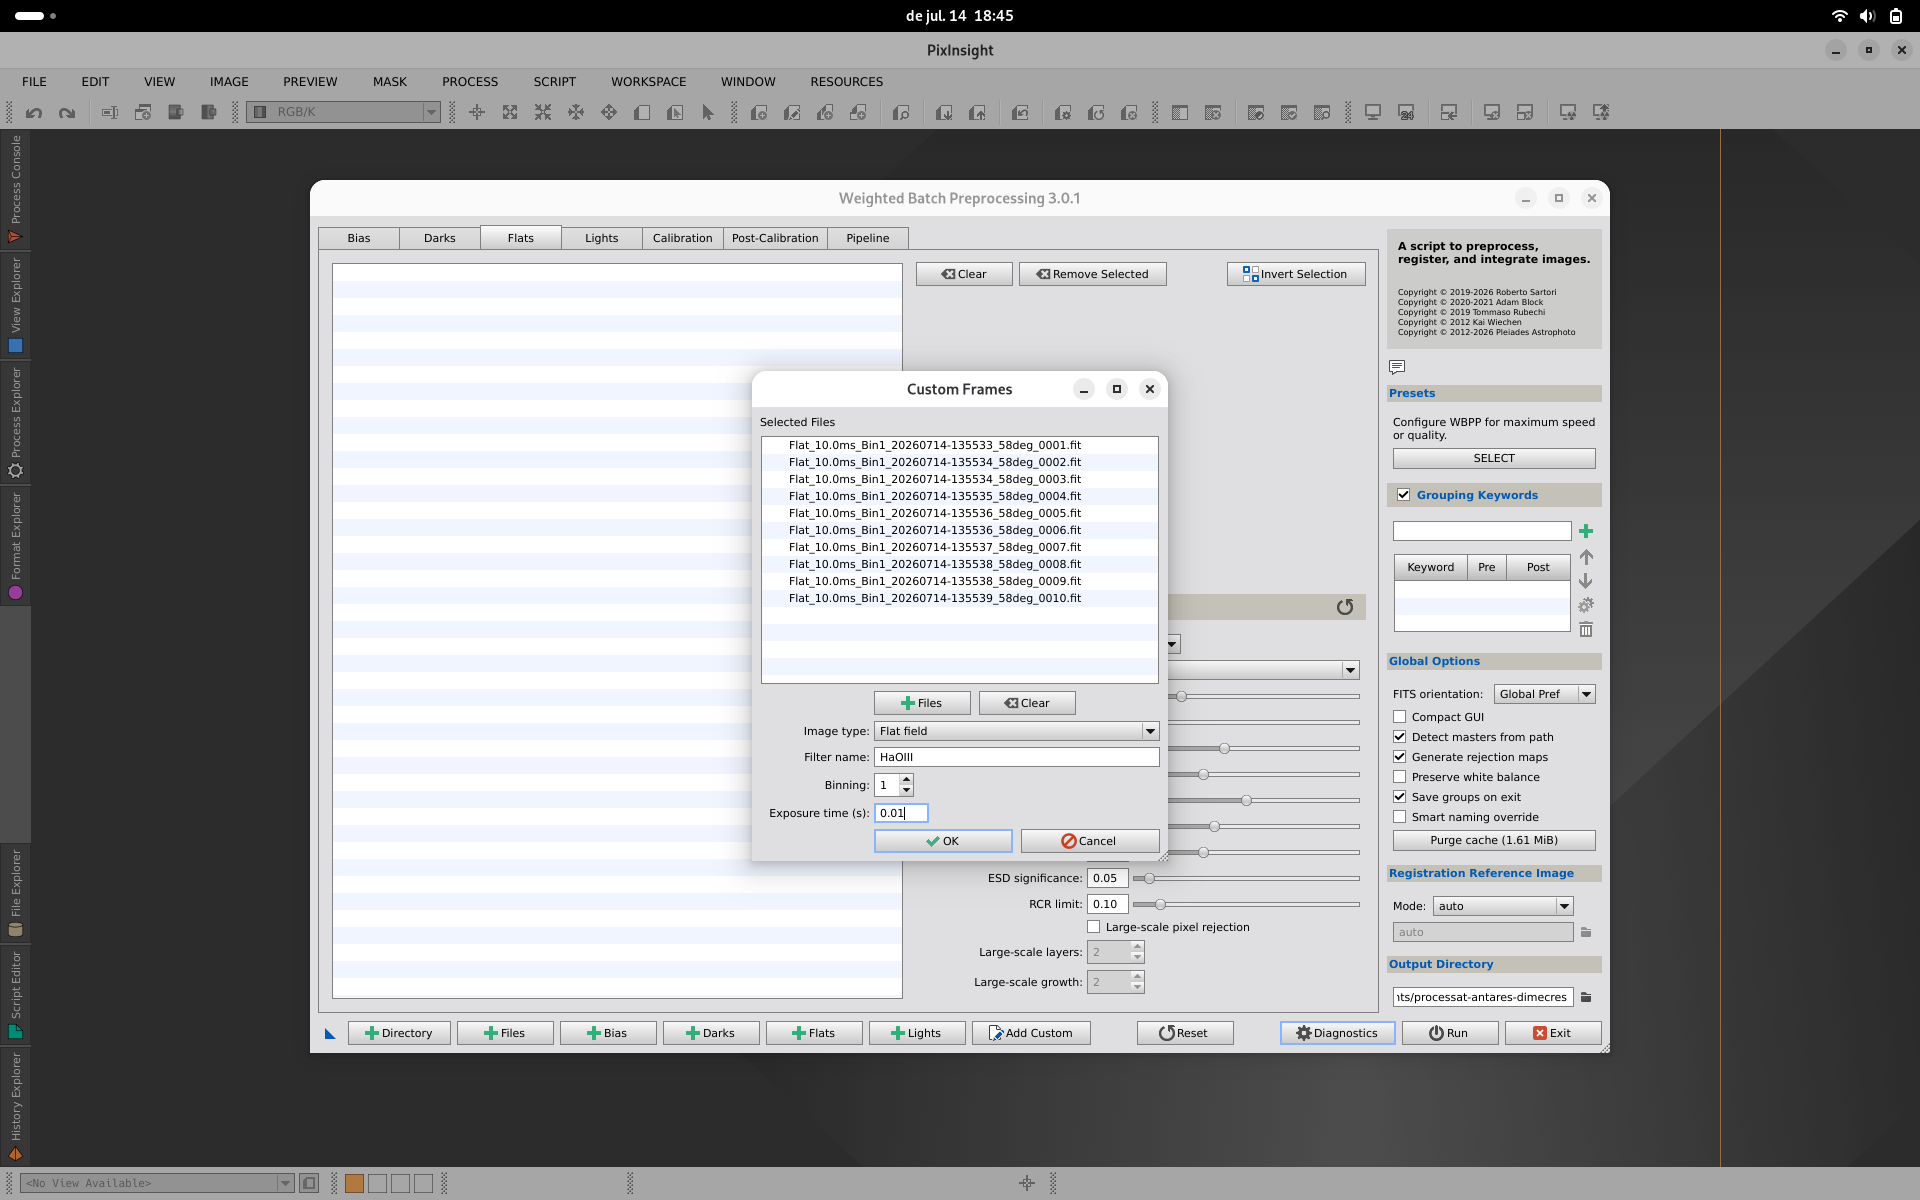The height and width of the screenshot is (1200, 1920).
Task: Browse output directory with folder icon
Action: click(1586, 997)
